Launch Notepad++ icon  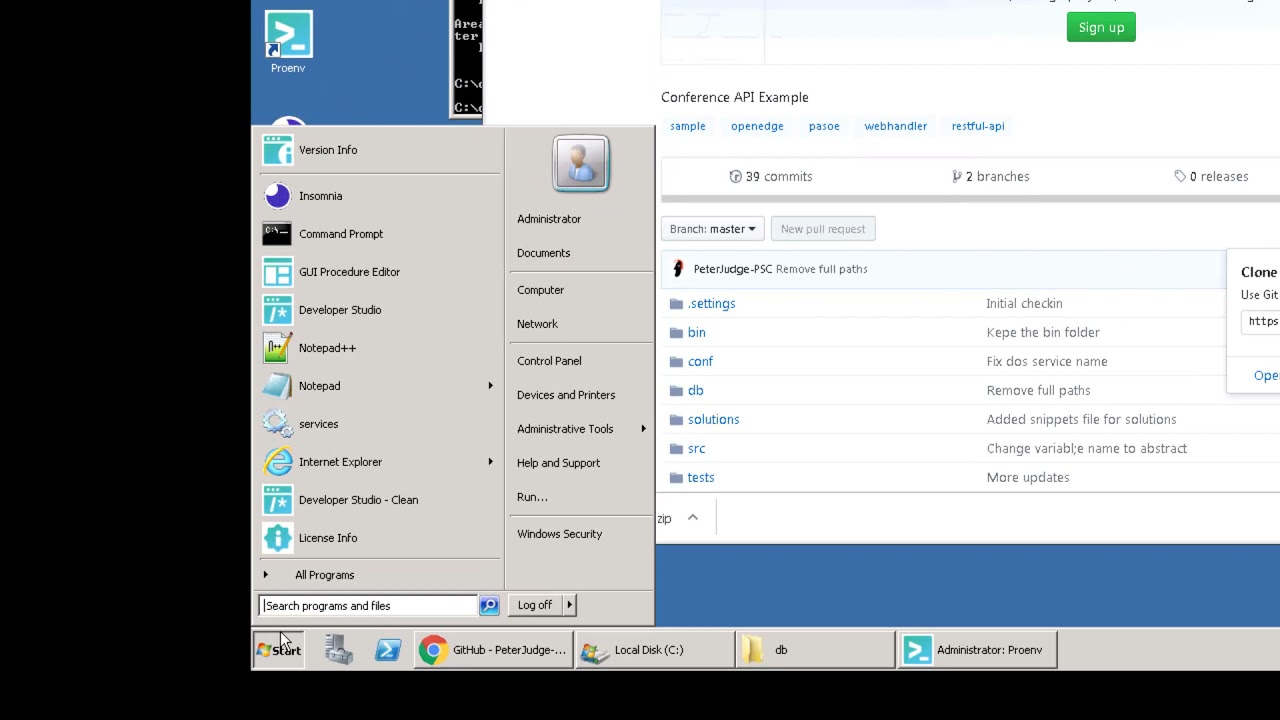(x=277, y=348)
